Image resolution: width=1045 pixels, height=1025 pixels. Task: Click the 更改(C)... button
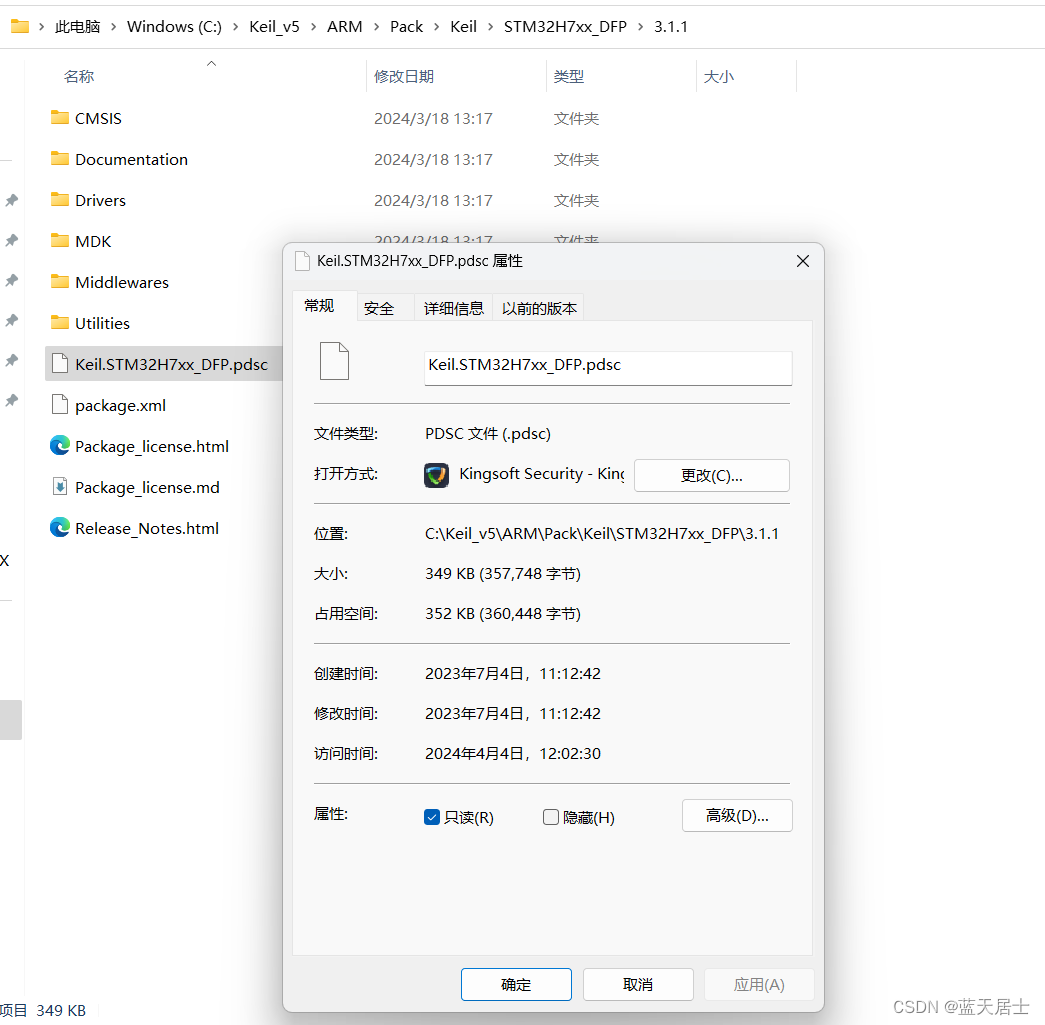(x=712, y=475)
